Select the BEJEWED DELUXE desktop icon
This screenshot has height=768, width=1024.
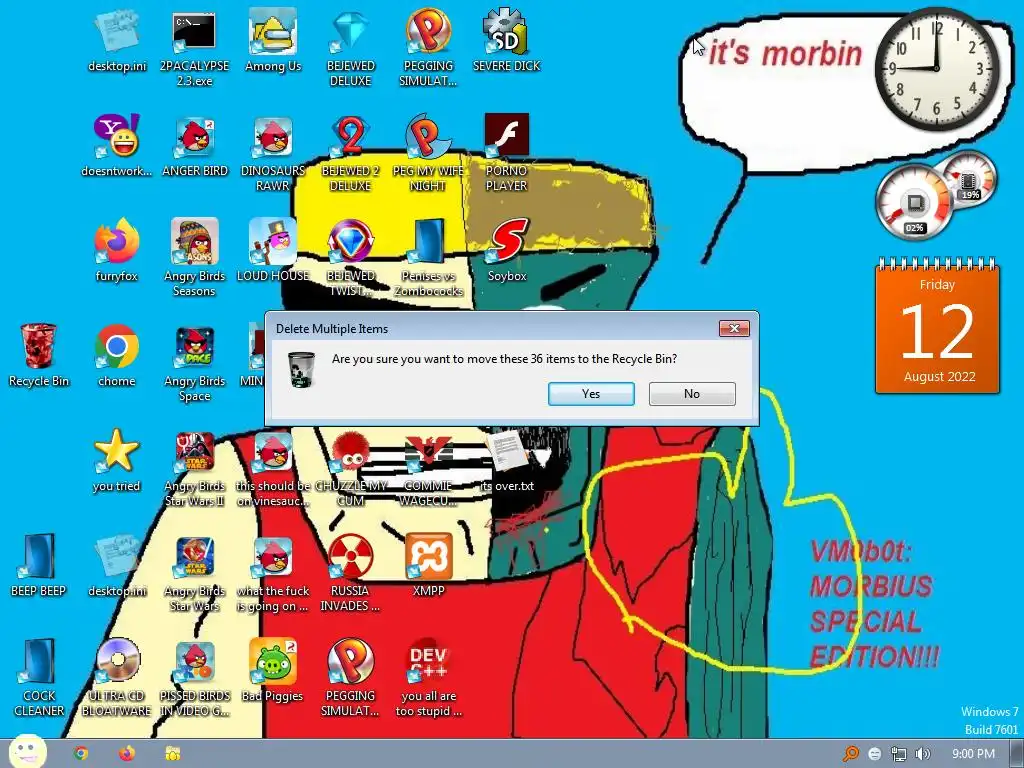tap(351, 49)
